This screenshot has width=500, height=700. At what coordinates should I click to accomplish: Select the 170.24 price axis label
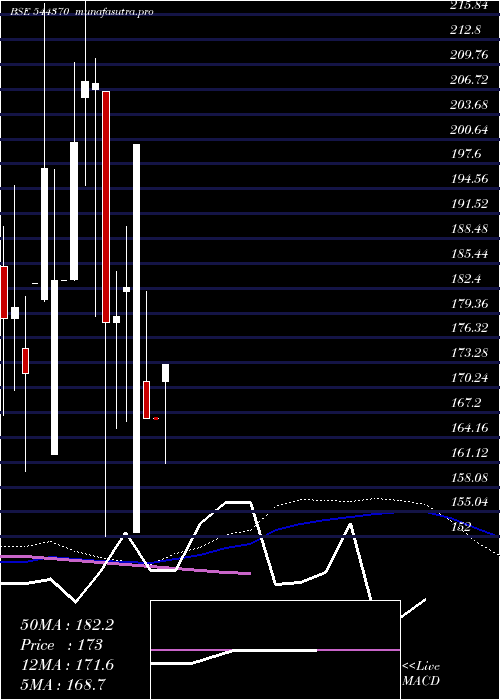pos(471,378)
